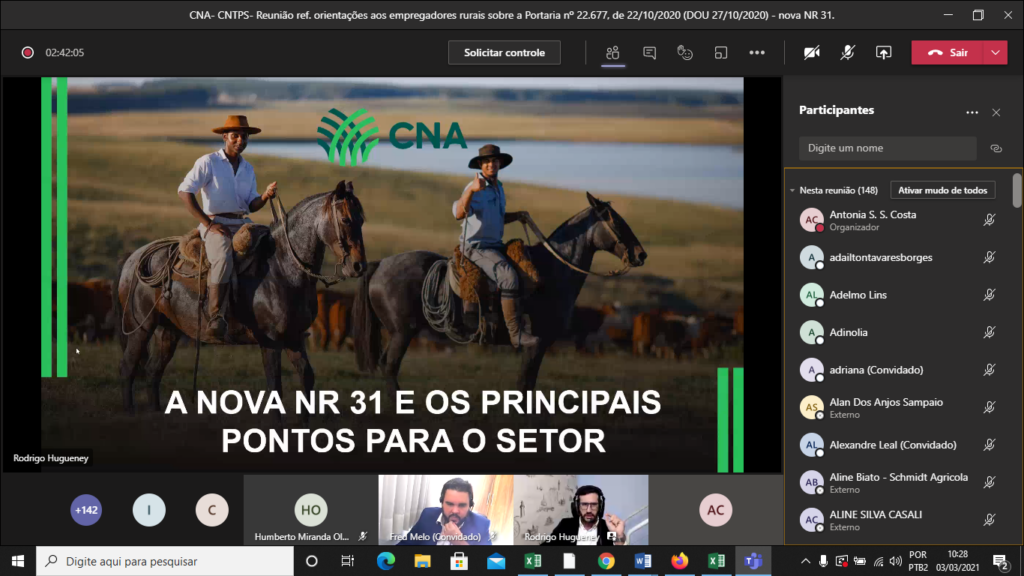Open File Explorer from the taskbar
Image resolution: width=1024 pixels, height=576 pixels.
point(423,561)
